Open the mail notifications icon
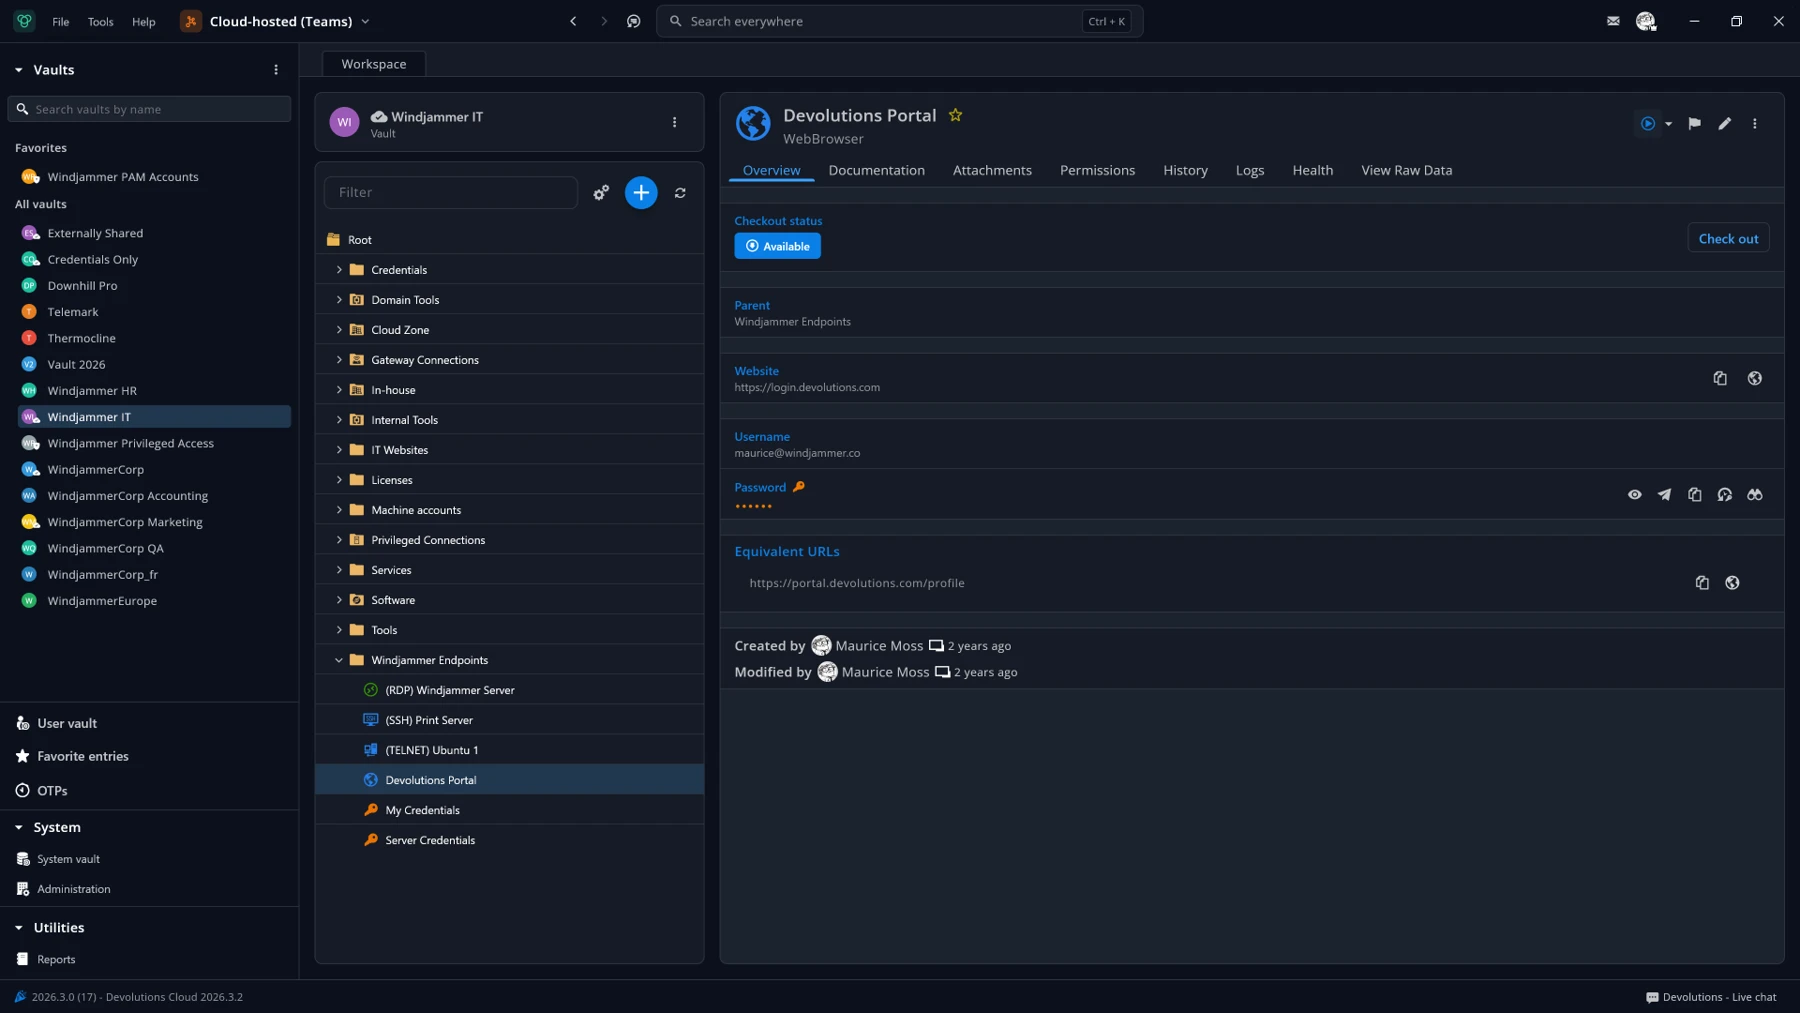The width and height of the screenshot is (1800, 1013). tap(1613, 21)
